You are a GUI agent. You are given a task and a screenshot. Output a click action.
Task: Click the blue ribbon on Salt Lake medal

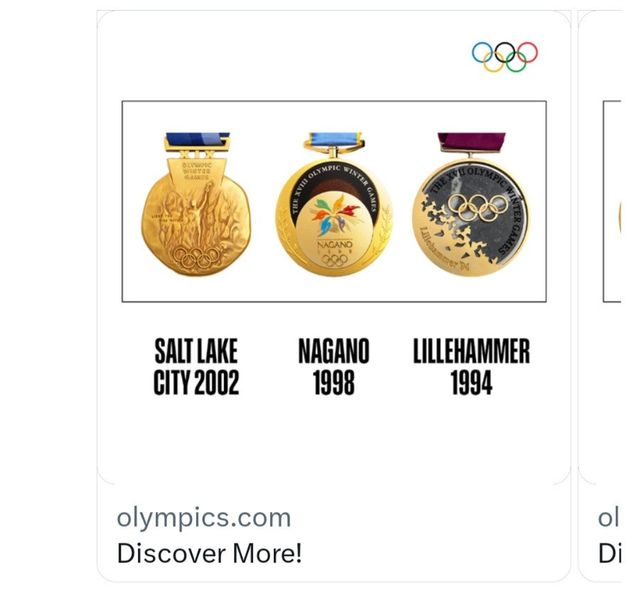(197, 141)
